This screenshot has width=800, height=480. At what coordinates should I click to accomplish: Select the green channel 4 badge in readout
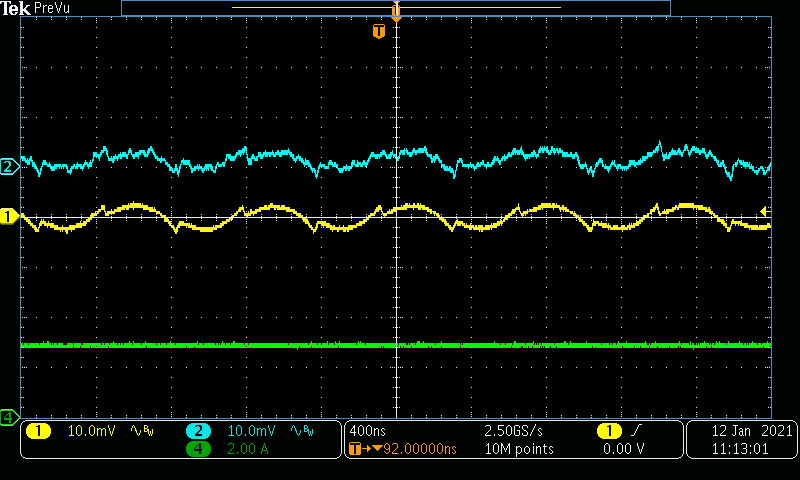198,449
